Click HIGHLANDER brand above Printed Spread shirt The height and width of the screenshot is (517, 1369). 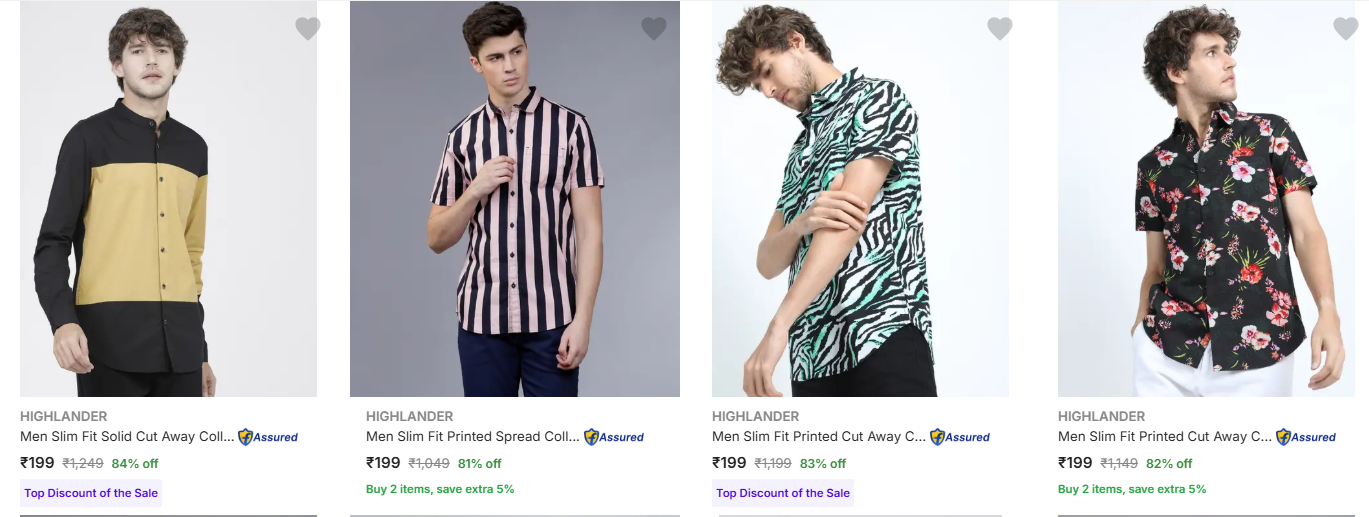pos(409,416)
